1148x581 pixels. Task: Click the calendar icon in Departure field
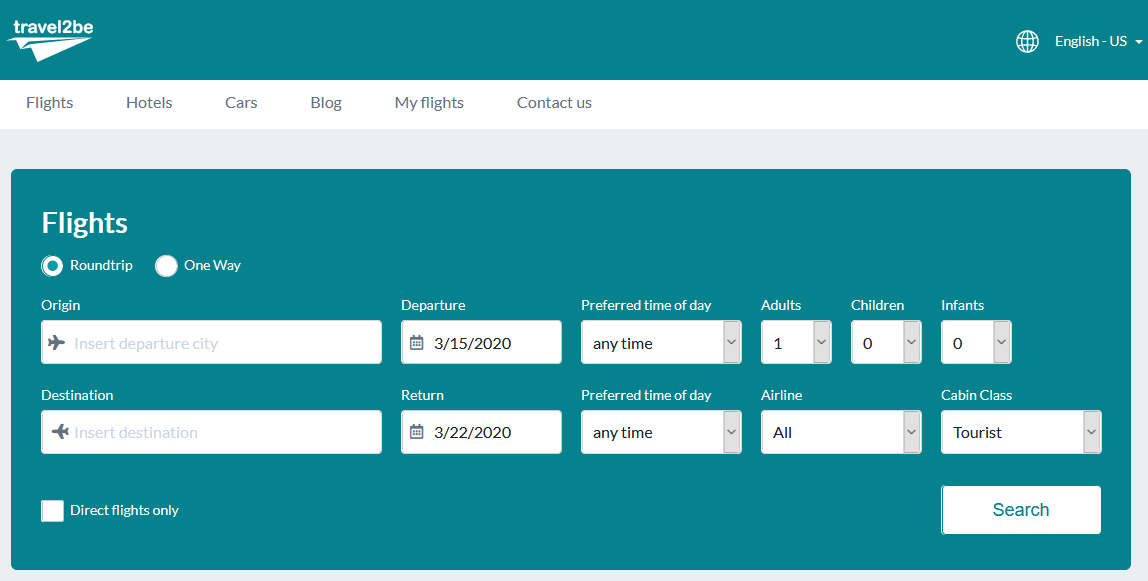(417, 343)
